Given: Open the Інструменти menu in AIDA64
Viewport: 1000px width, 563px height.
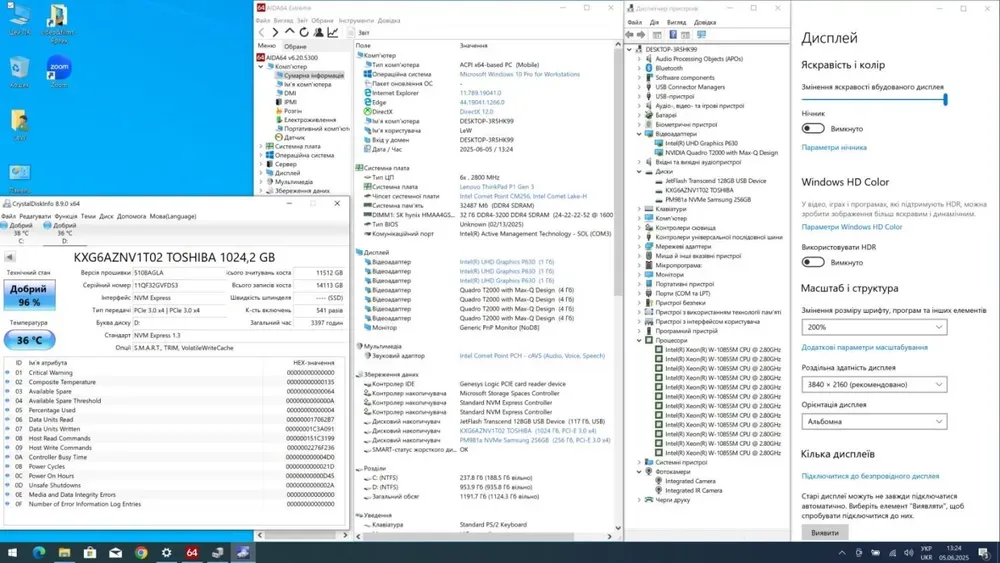Looking at the screenshot, I should point(355,20).
